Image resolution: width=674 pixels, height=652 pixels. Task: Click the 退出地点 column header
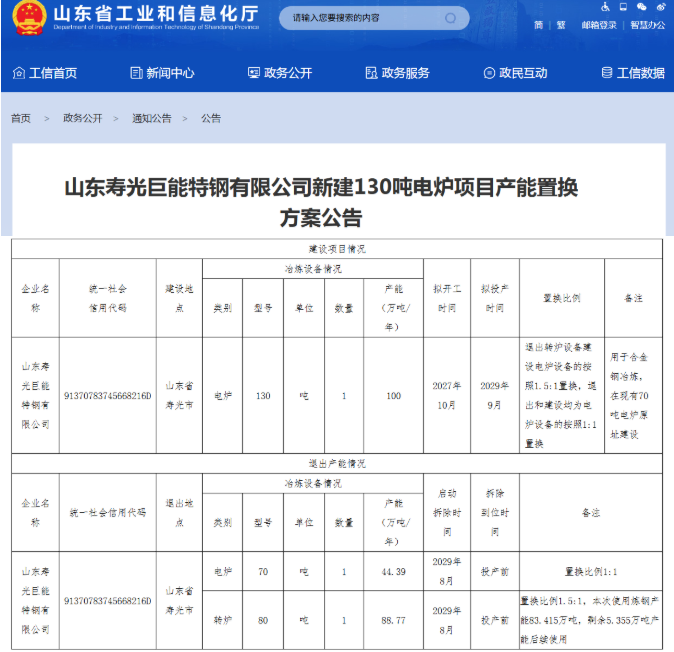179,513
